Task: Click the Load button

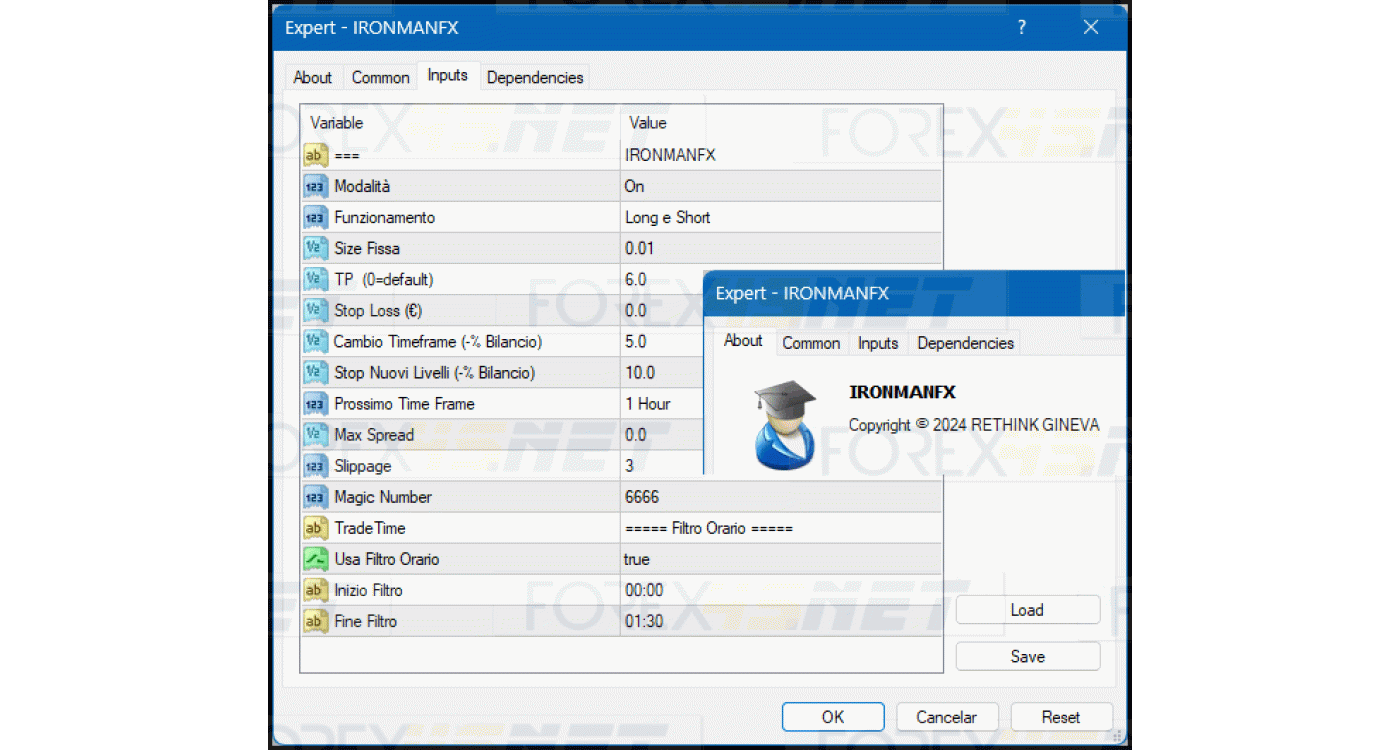Action: (1027, 610)
